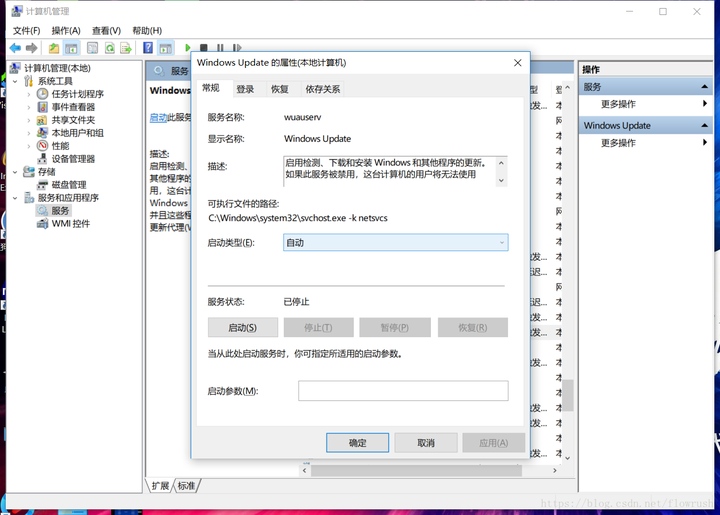Select 服务 node in the tree
The width and height of the screenshot is (720, 515).
tap(60, 211)
